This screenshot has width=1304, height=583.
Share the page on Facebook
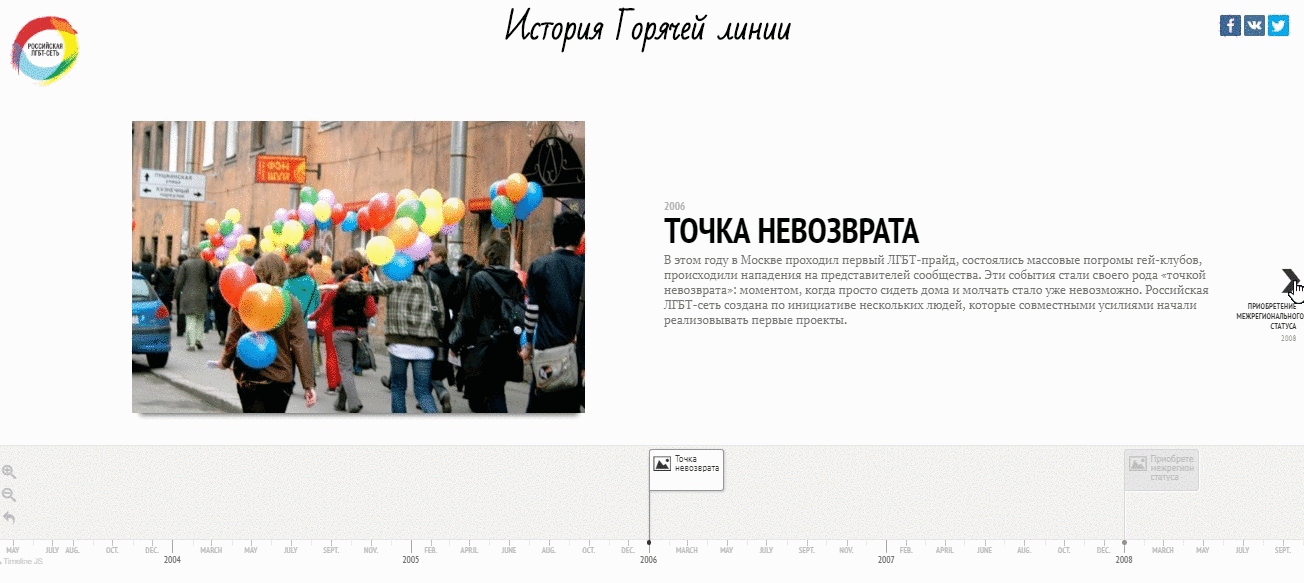click(x=1230, y=26)
